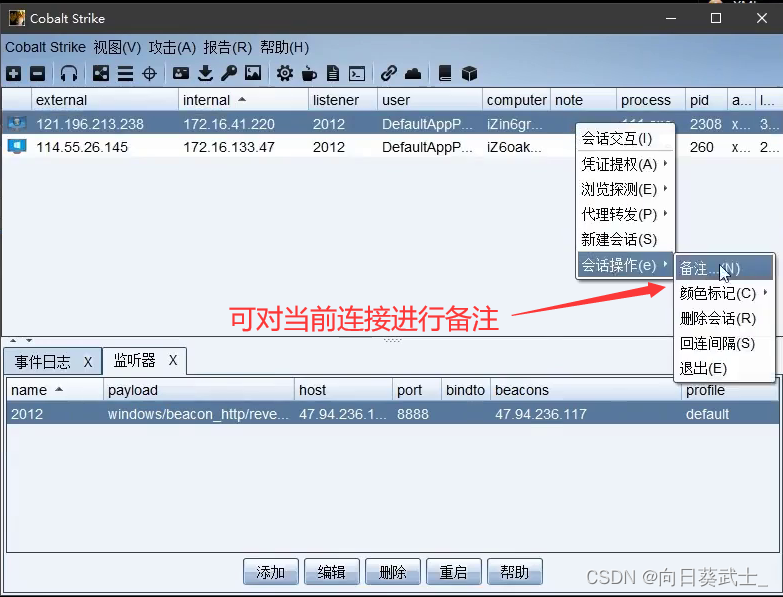Expand the 浏览探测(E) submenu
Screen dimensions: 783x597
[625, 189]
